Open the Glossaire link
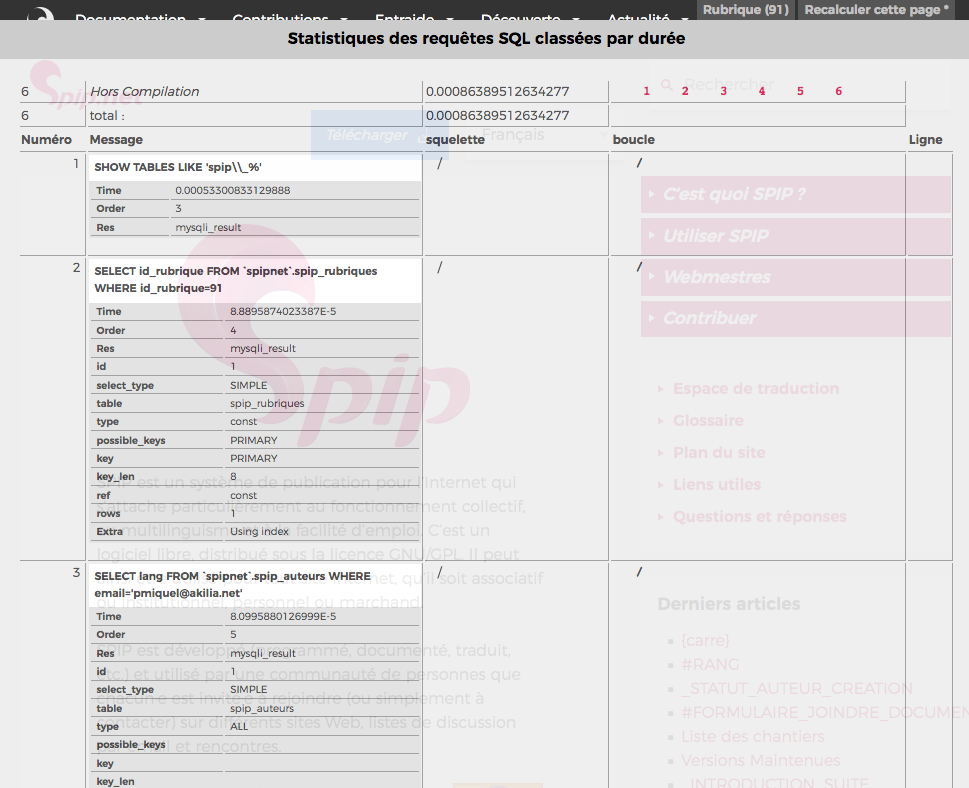 point(707,421)
